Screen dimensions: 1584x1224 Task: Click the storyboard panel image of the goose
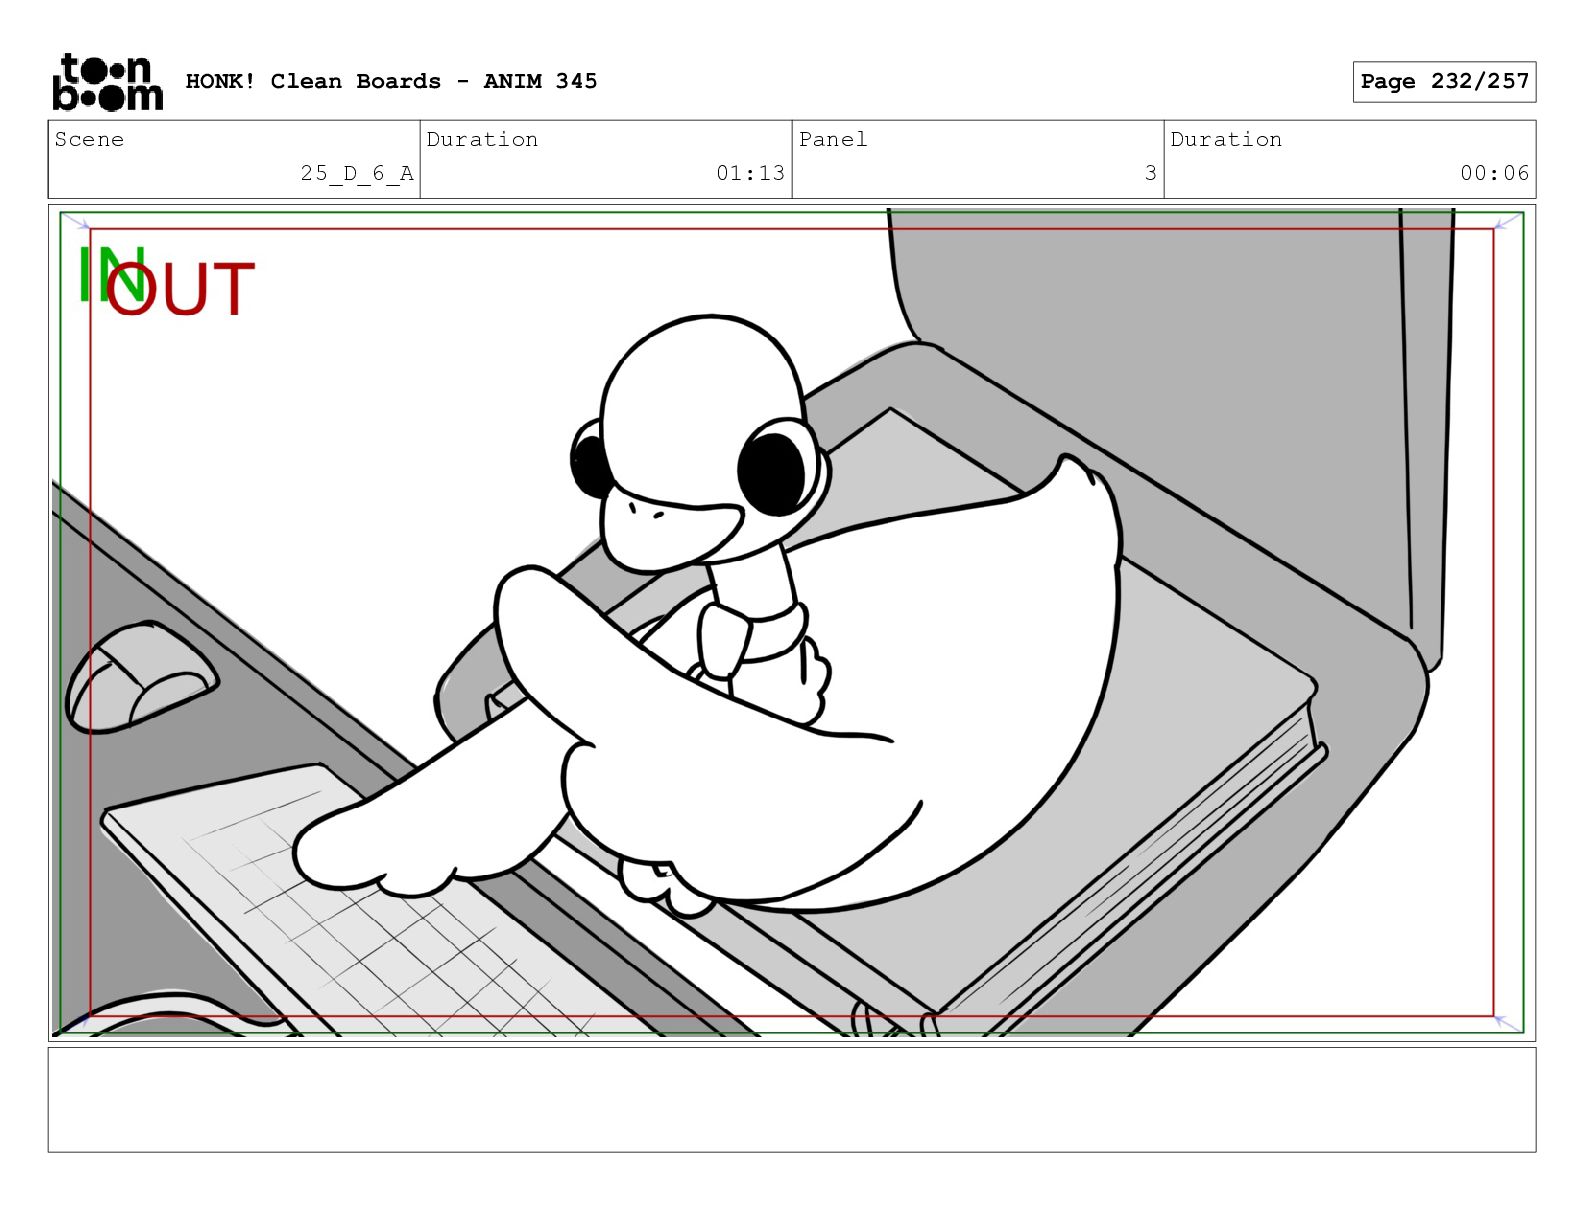tap(792, 622)
